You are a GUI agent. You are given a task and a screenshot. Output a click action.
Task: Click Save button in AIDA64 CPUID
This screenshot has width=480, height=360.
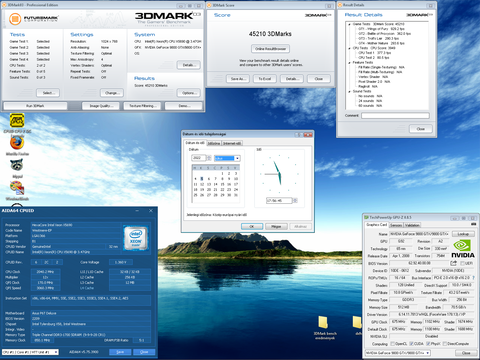(x=120, y=352)
